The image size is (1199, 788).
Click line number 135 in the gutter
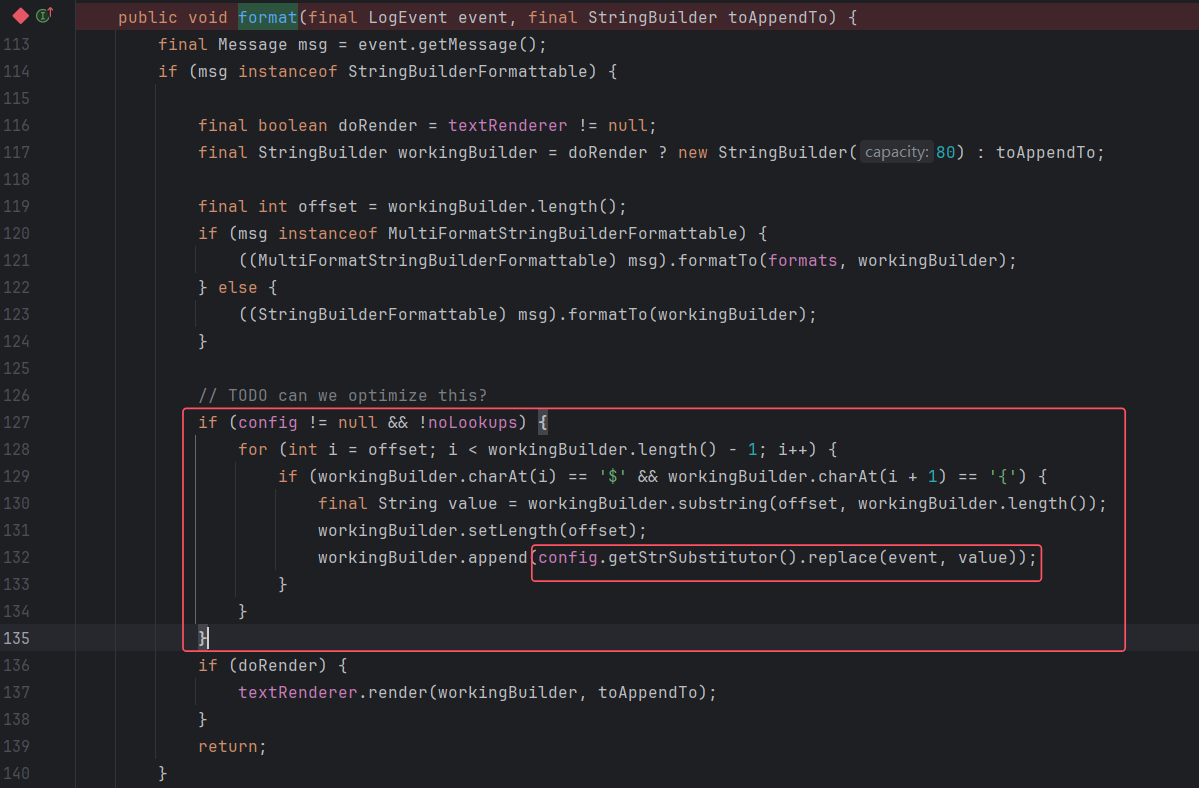16,638
